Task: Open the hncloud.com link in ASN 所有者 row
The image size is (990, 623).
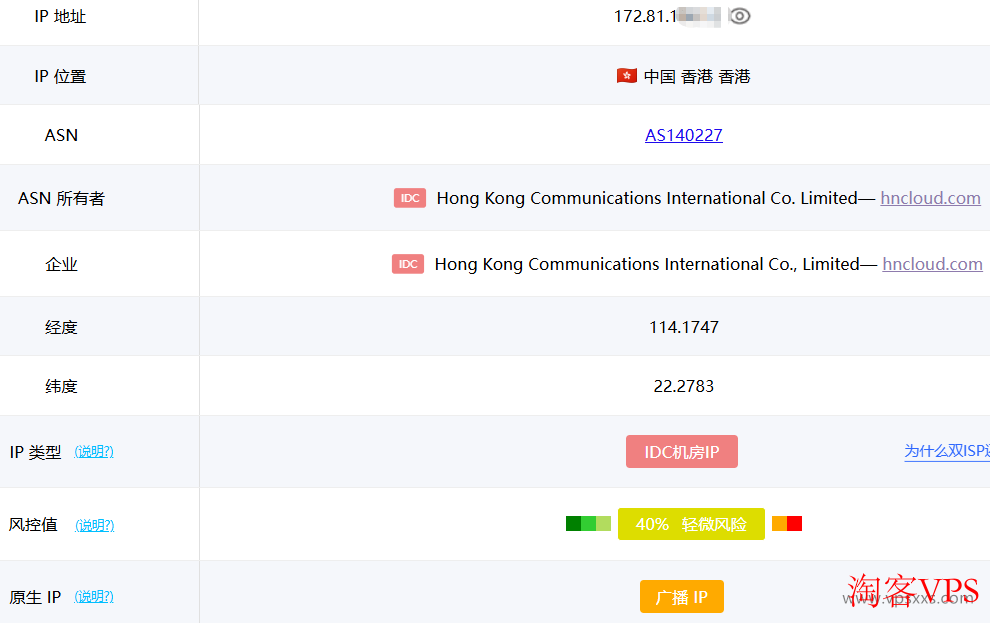Action: coord(930,198)
